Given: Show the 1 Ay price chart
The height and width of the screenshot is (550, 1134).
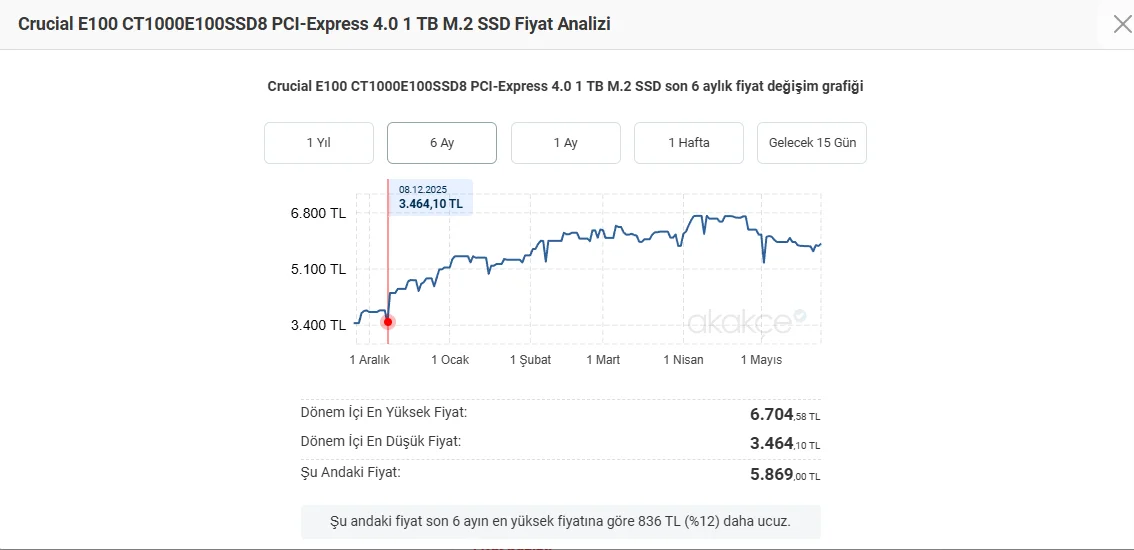Looking at the screenshot, I should 566,143.
